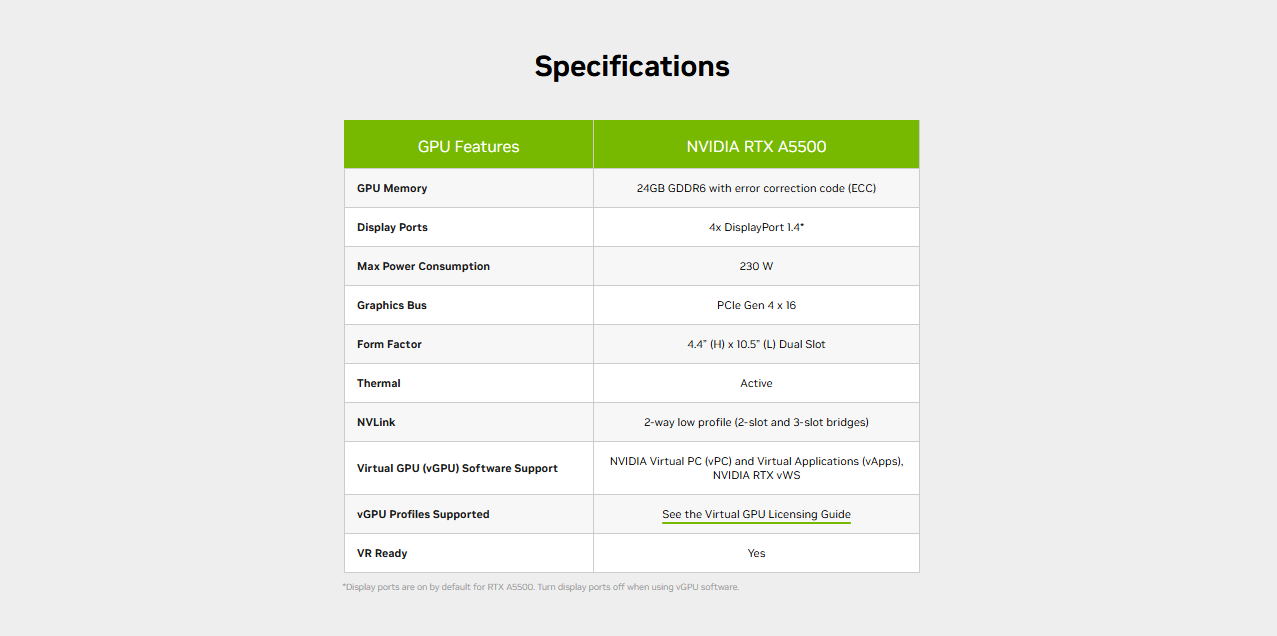
Task: Click the Specifications heading
Action: [x=632, y=66]
